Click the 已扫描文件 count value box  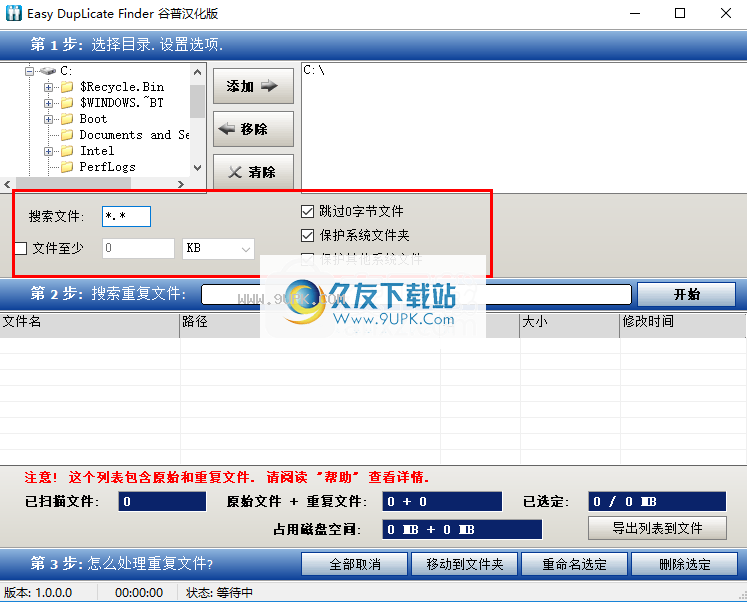click(x=162, y=501)
